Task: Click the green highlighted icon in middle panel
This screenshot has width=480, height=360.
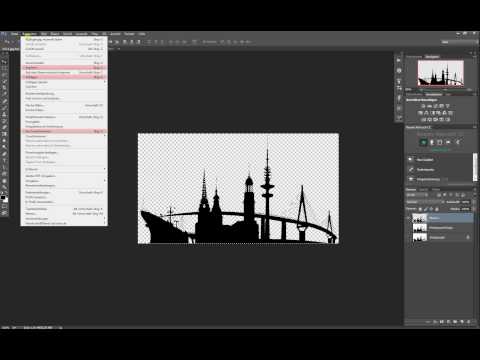Action: 423,142
